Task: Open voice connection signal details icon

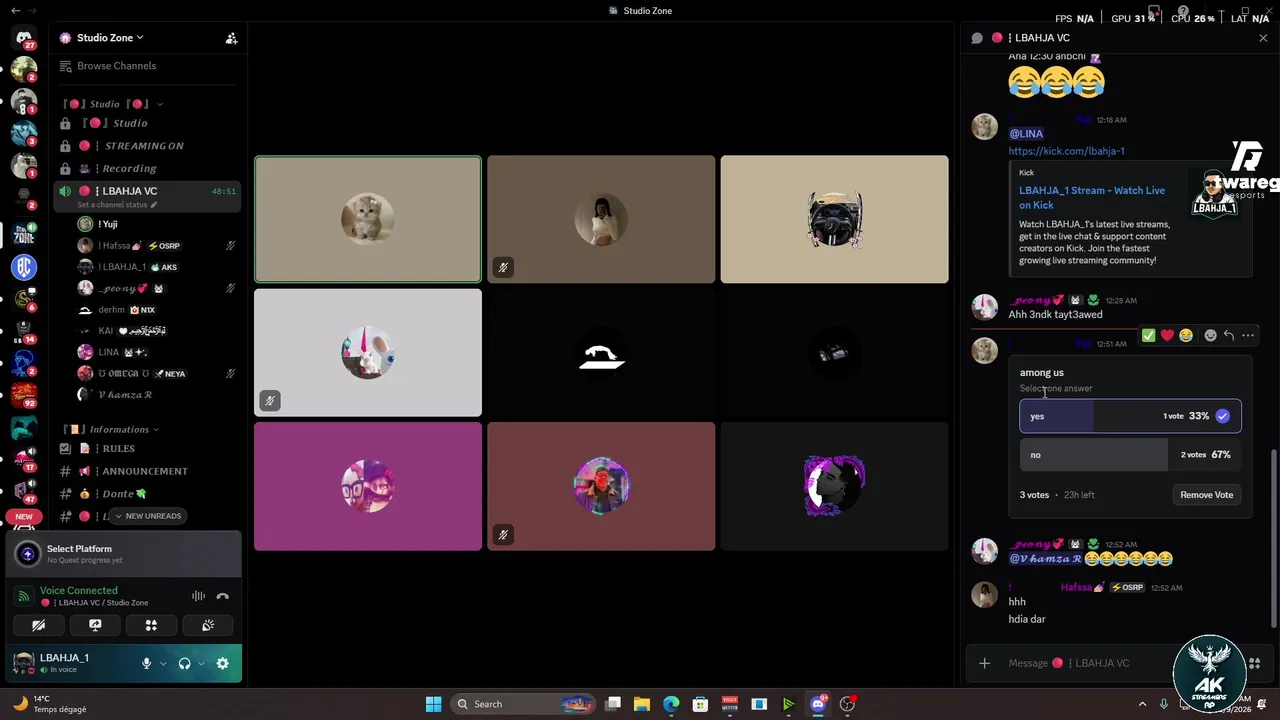Action: tap(24, 596)
